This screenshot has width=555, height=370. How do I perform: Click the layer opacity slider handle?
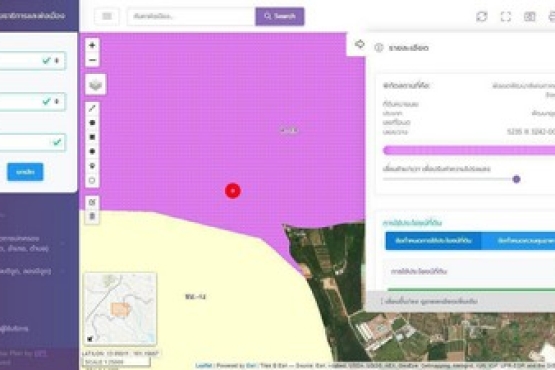point(516,179)
